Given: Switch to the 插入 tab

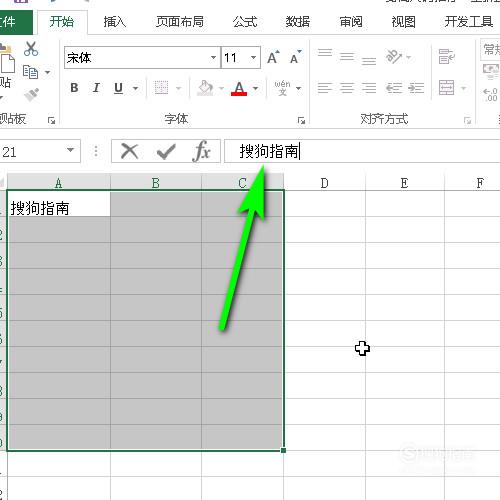Looking at the screenshot, I should coord(114,22).
